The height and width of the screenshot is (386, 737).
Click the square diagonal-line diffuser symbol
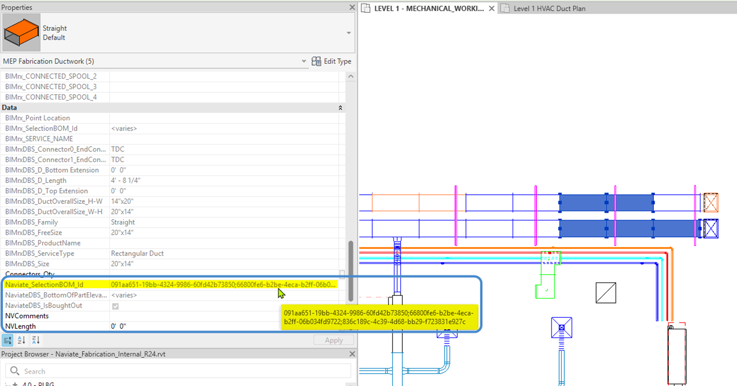tap(605, 292)
